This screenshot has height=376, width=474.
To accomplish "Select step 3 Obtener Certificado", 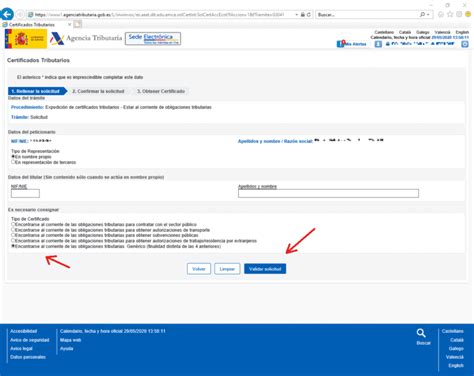I will tap(161, 91).
